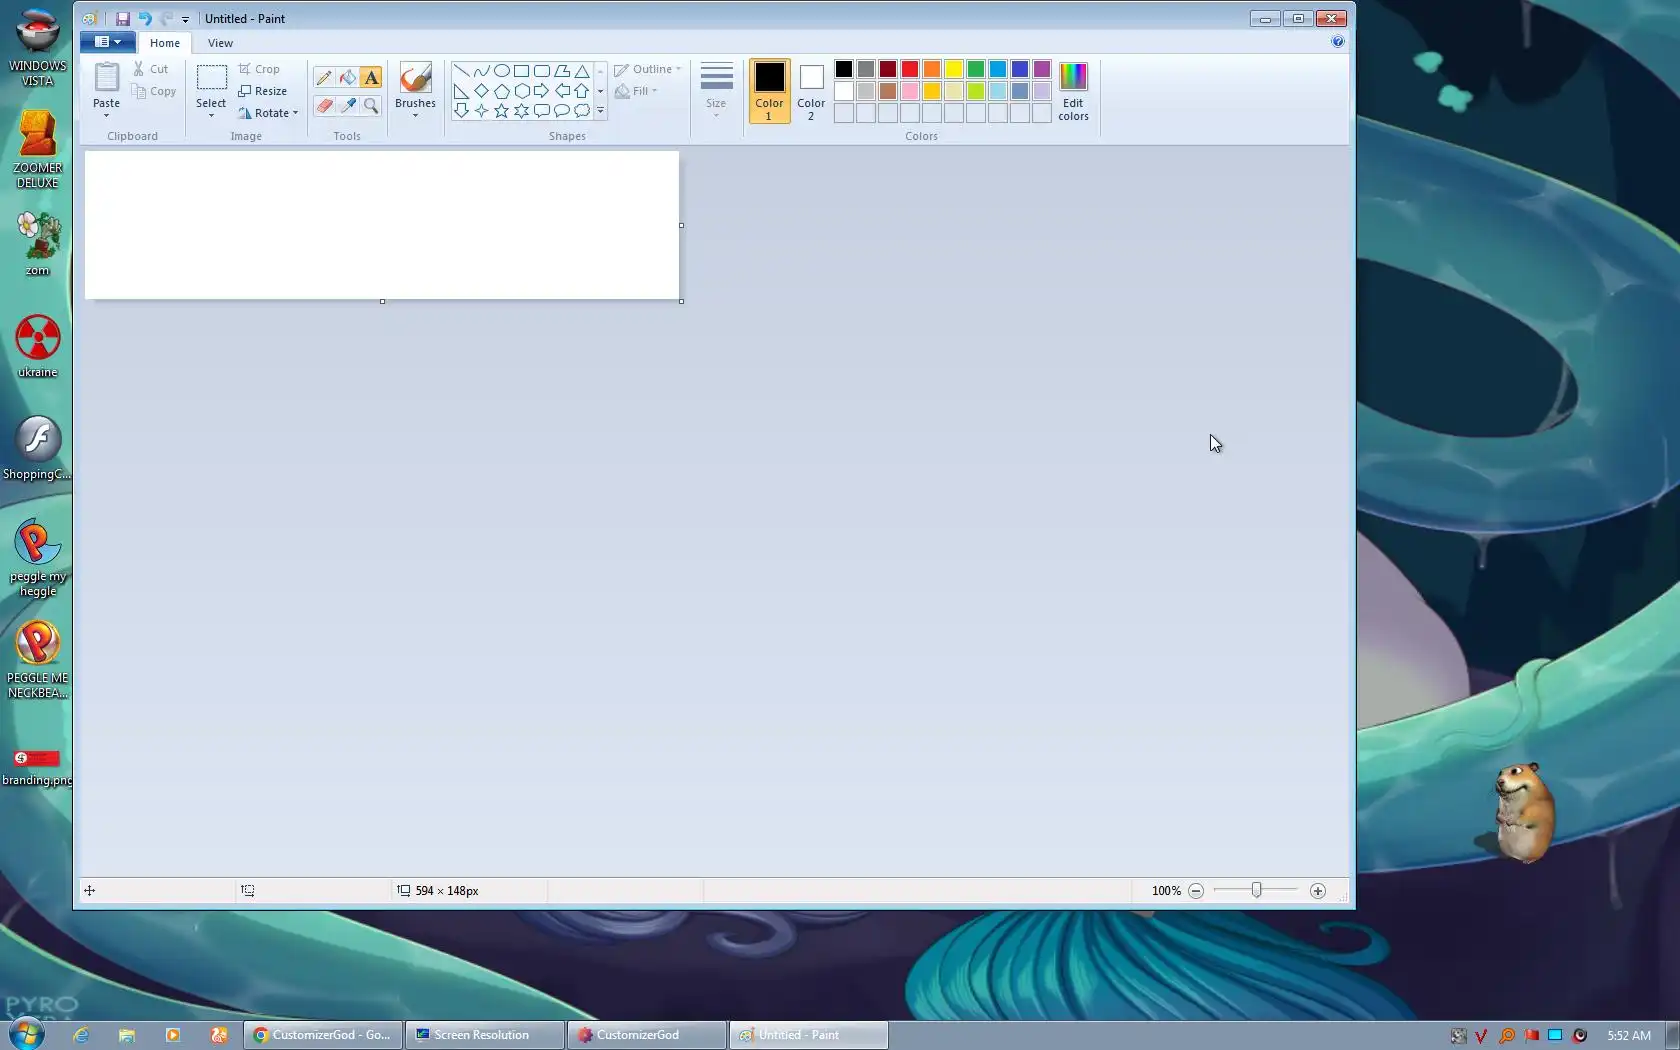Click the zoom slider thumb
1680x1050 pixels.
[1256, 890]
